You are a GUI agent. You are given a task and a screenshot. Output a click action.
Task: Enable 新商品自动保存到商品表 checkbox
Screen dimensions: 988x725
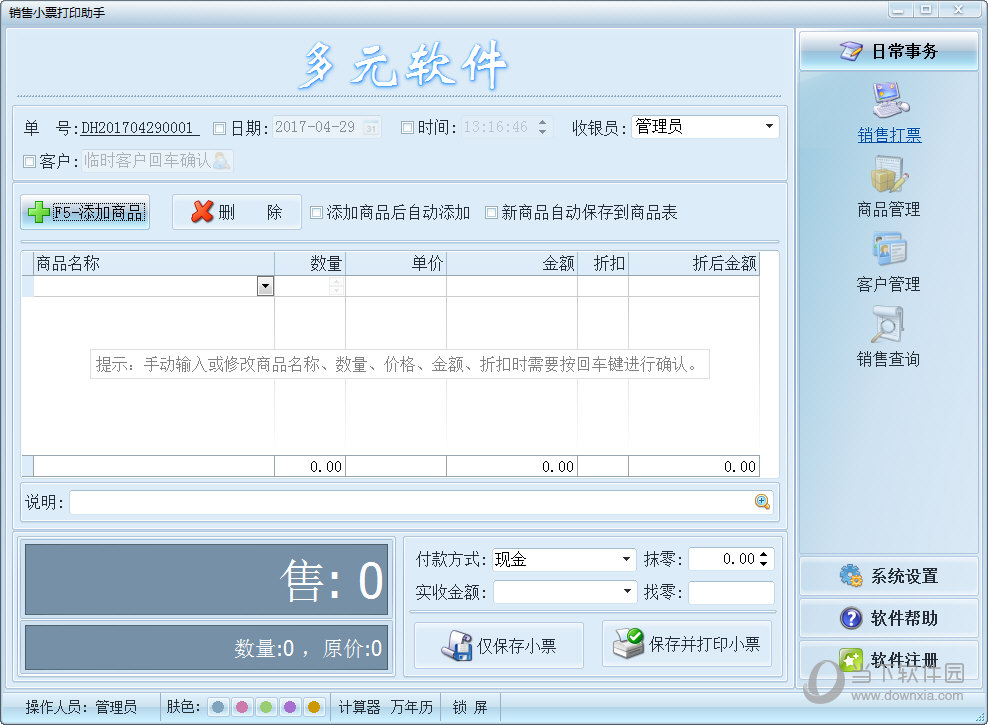491,213
